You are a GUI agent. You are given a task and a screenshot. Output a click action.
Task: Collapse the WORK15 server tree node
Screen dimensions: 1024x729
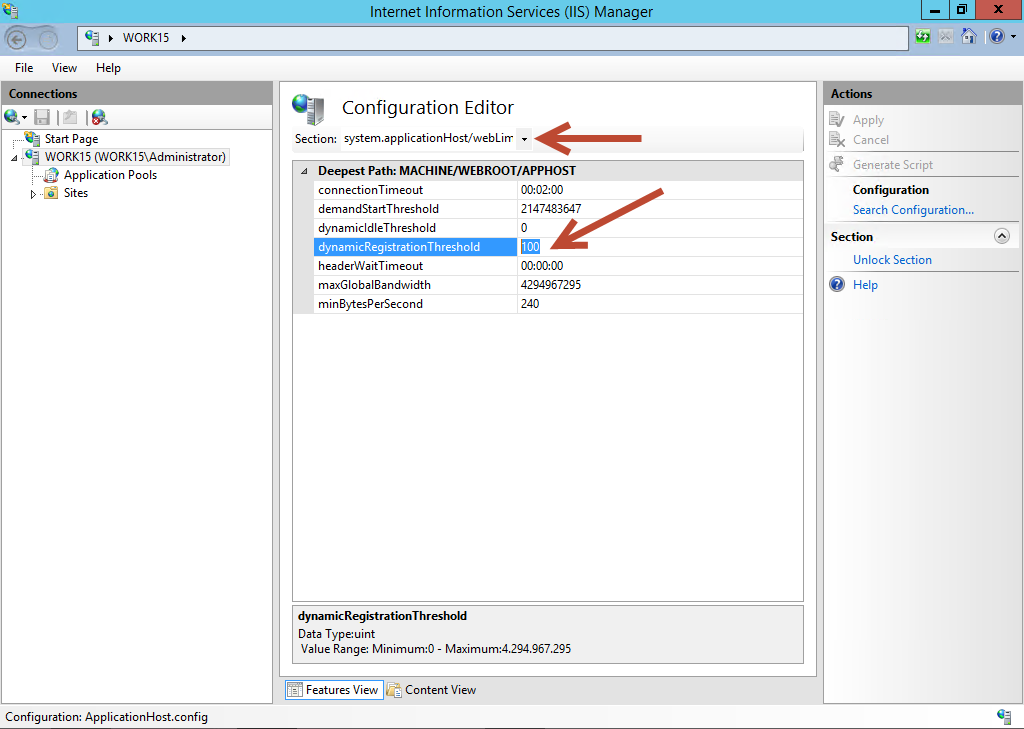14,158
